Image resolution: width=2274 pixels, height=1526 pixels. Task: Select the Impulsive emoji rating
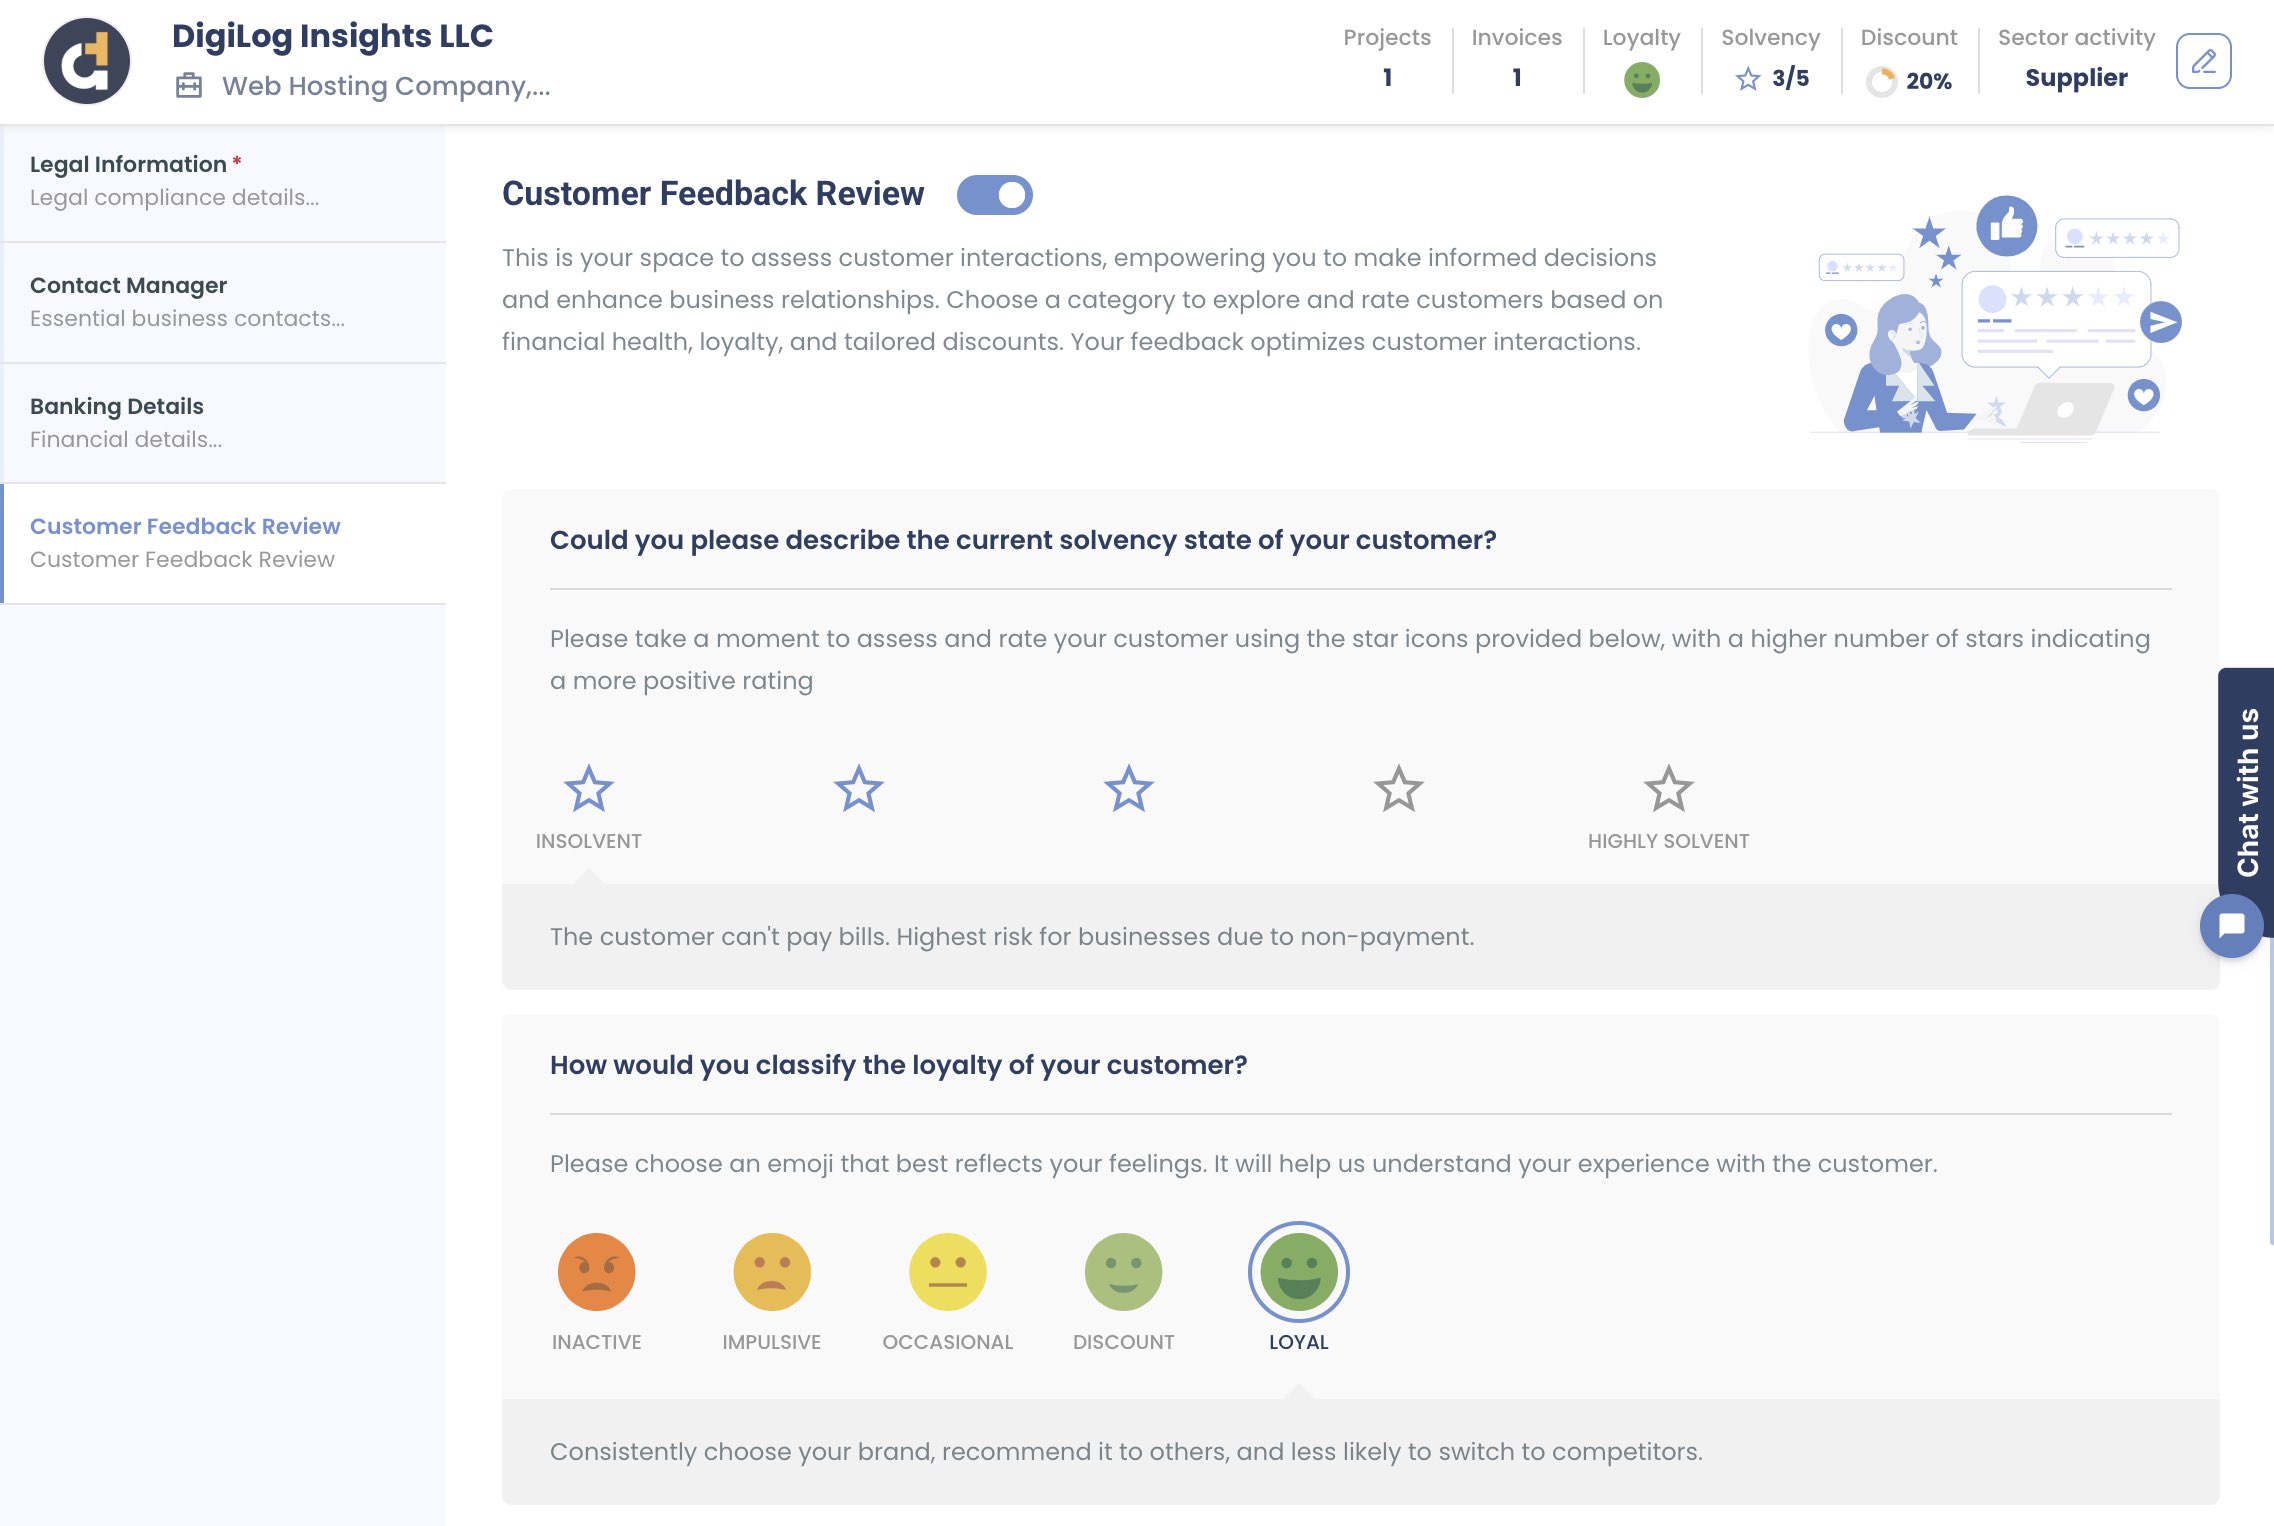click(x=771, y=1270)
